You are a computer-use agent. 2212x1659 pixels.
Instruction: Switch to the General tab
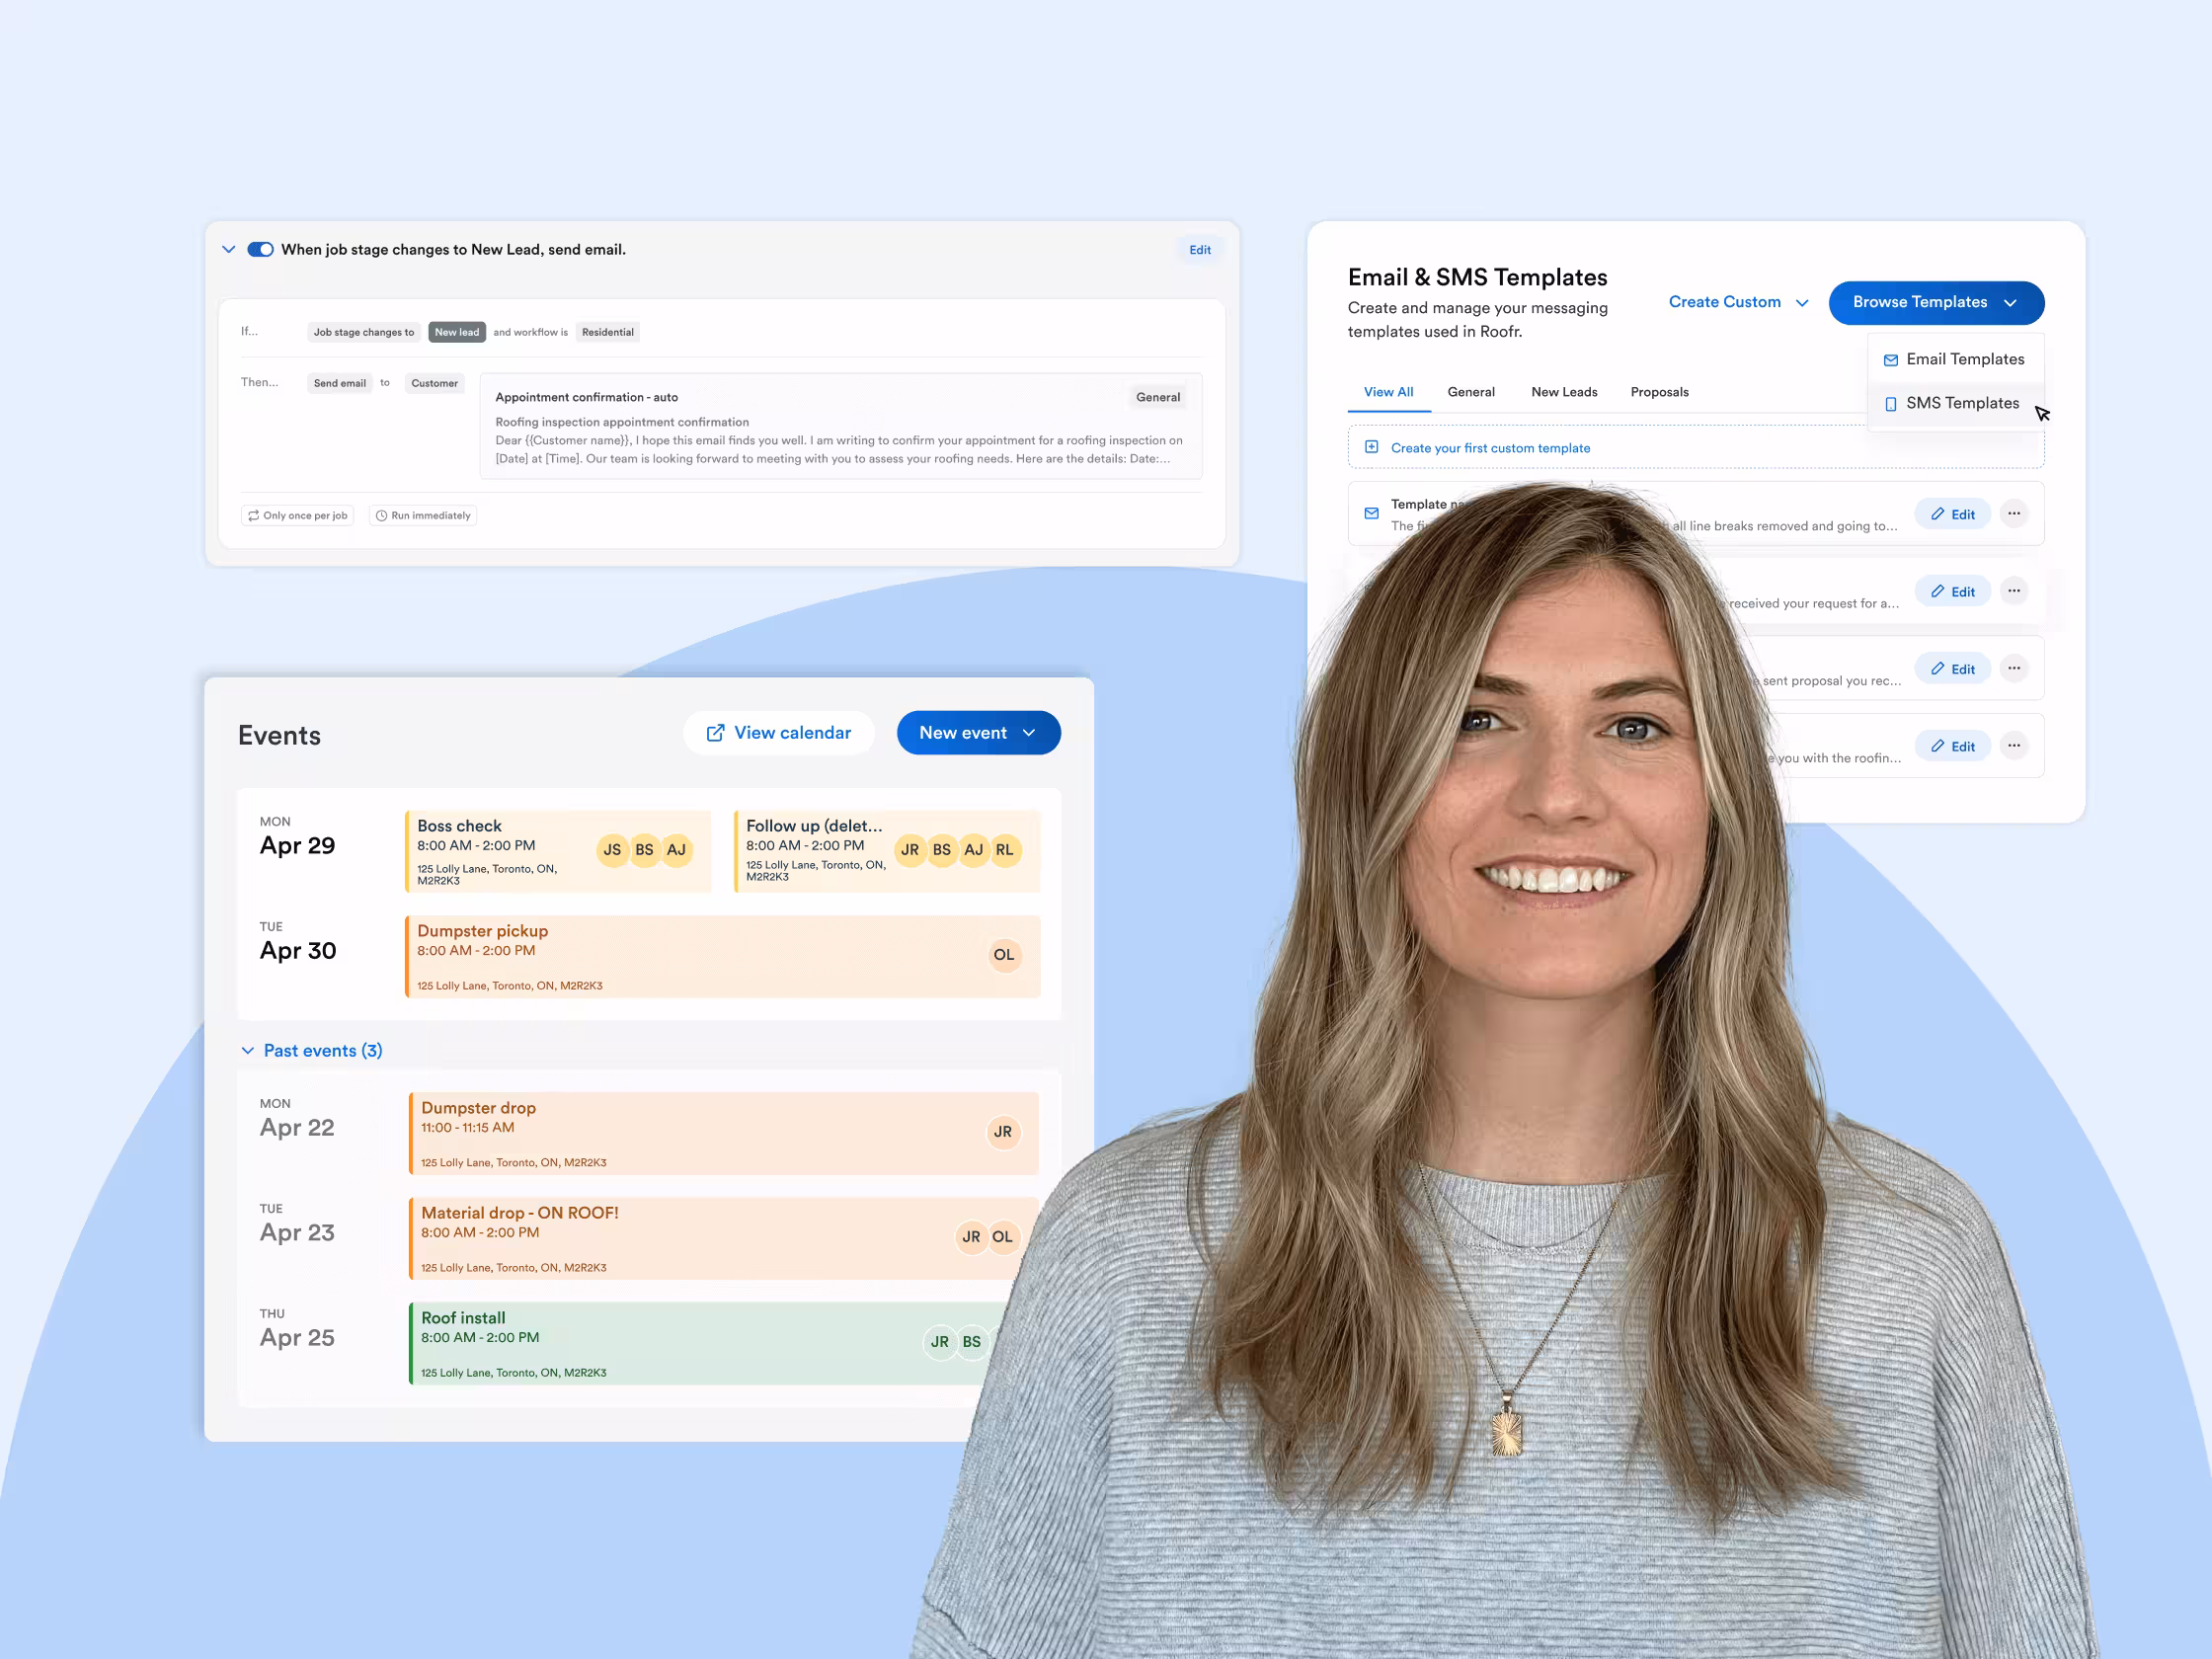(1470, 392)
